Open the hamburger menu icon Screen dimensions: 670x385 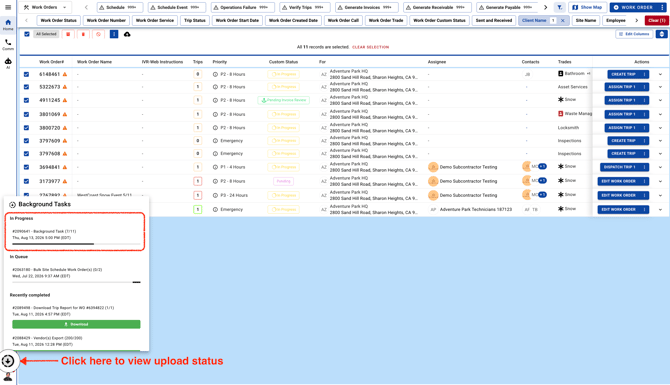coord(8,7)
